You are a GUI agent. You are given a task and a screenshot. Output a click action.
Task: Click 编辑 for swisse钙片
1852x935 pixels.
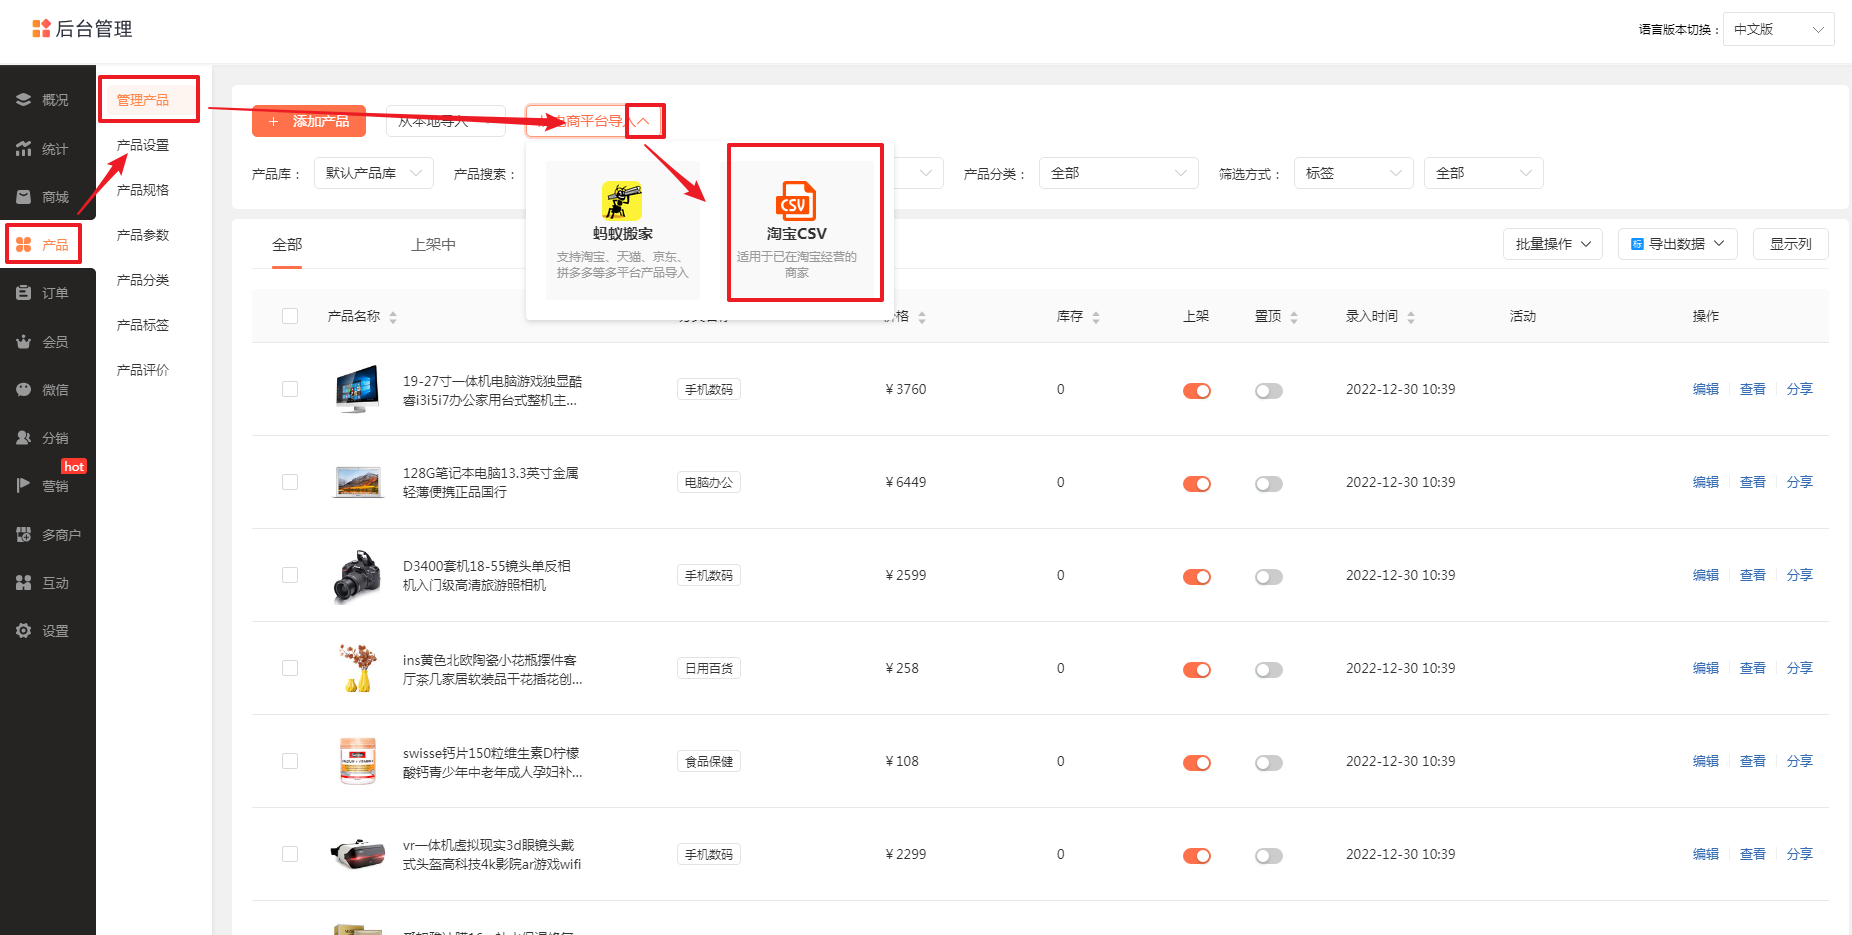(x=1706, y=761)
